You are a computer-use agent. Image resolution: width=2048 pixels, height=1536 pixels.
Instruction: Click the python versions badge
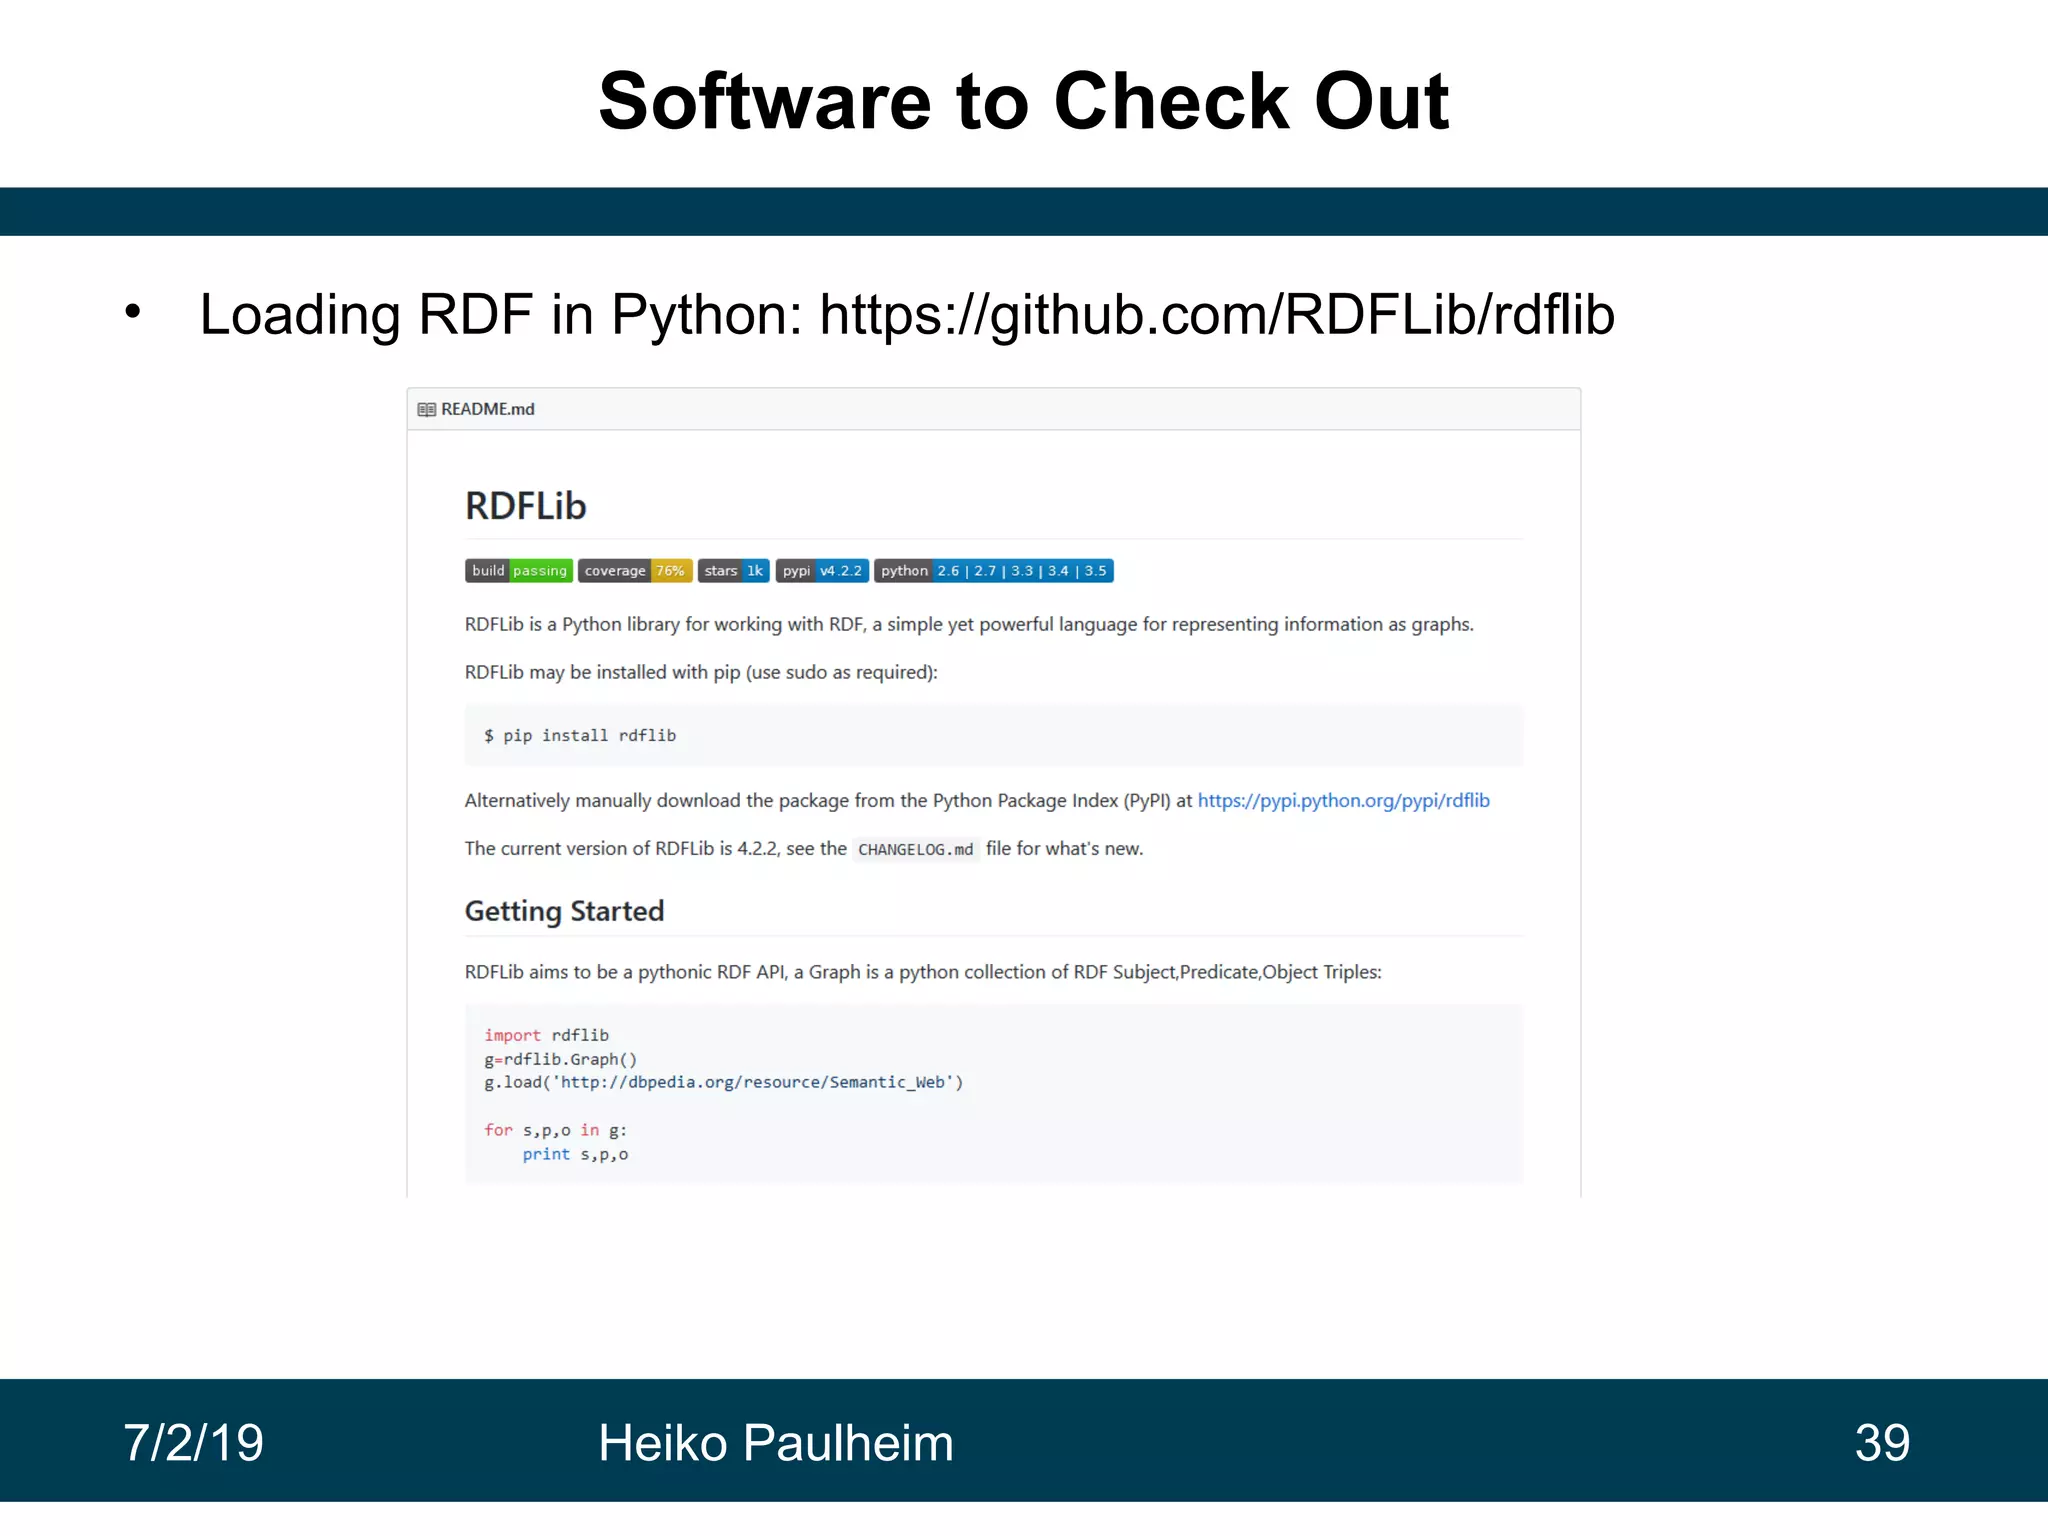click(x=994, y=571)
